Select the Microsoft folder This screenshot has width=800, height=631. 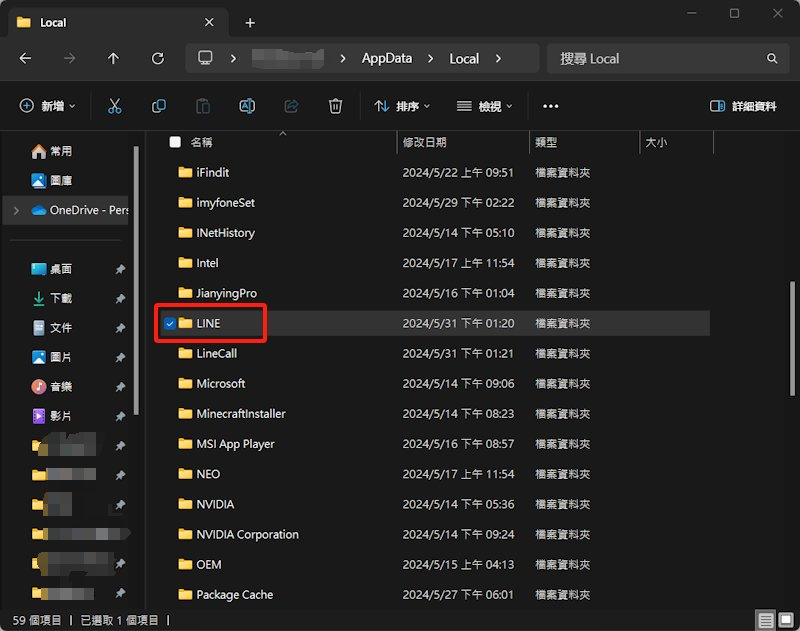pos(220,384)
